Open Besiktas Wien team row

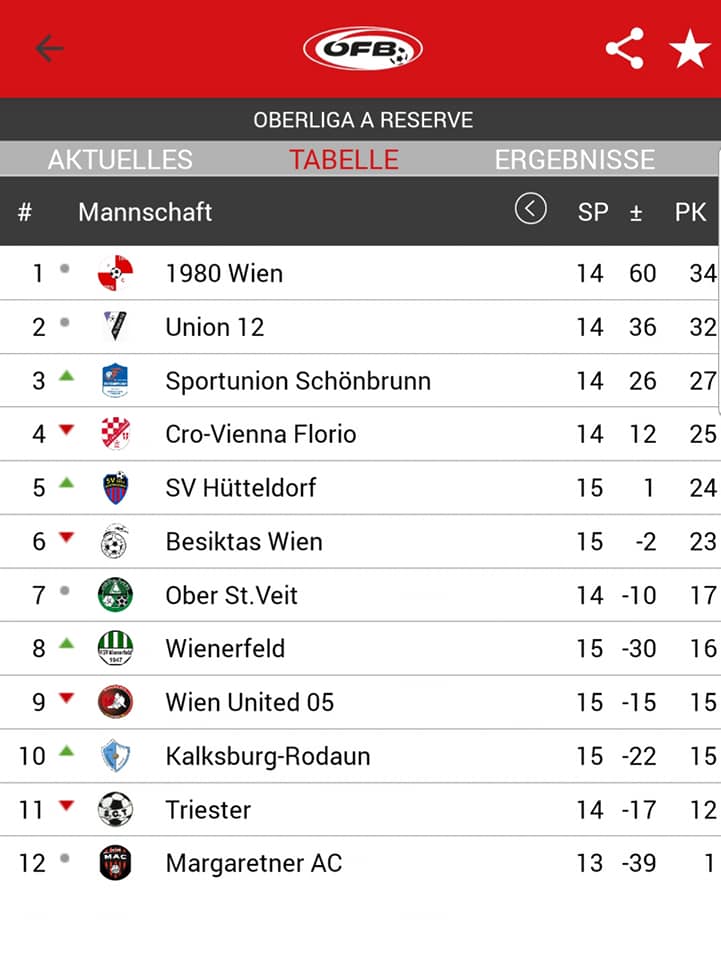[360, 541]
